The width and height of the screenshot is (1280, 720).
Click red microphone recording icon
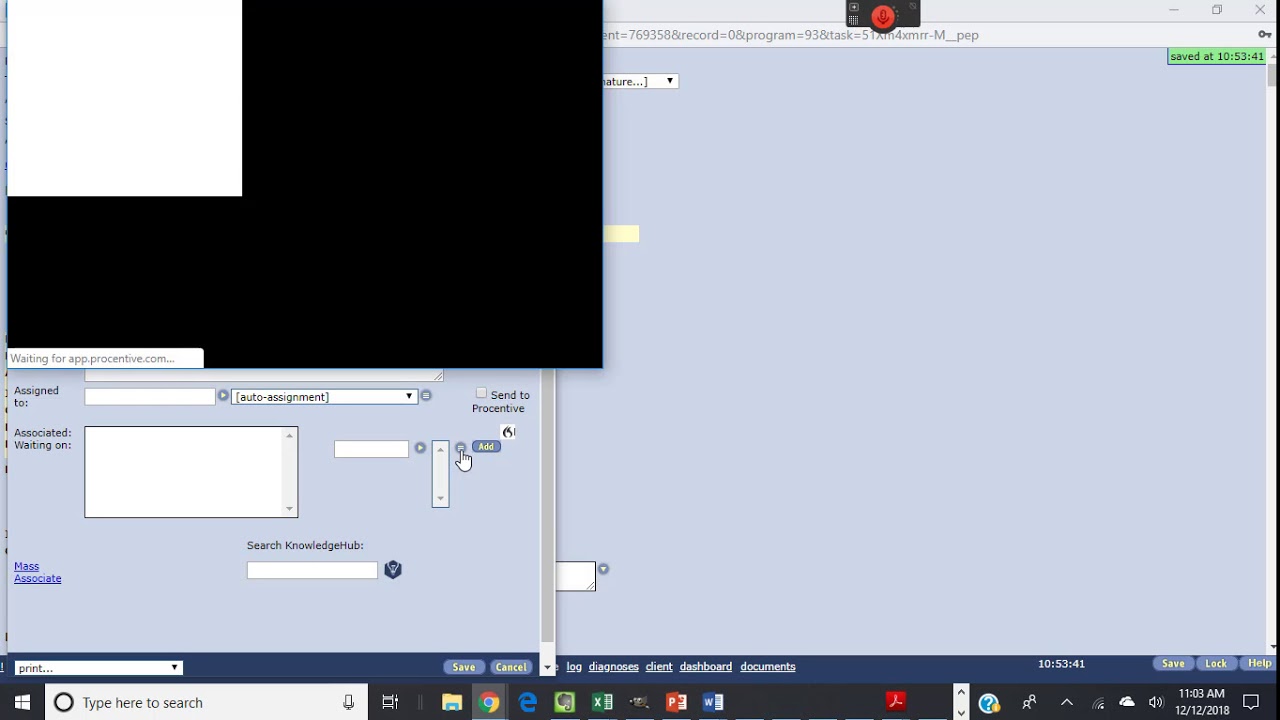[882, 16]
